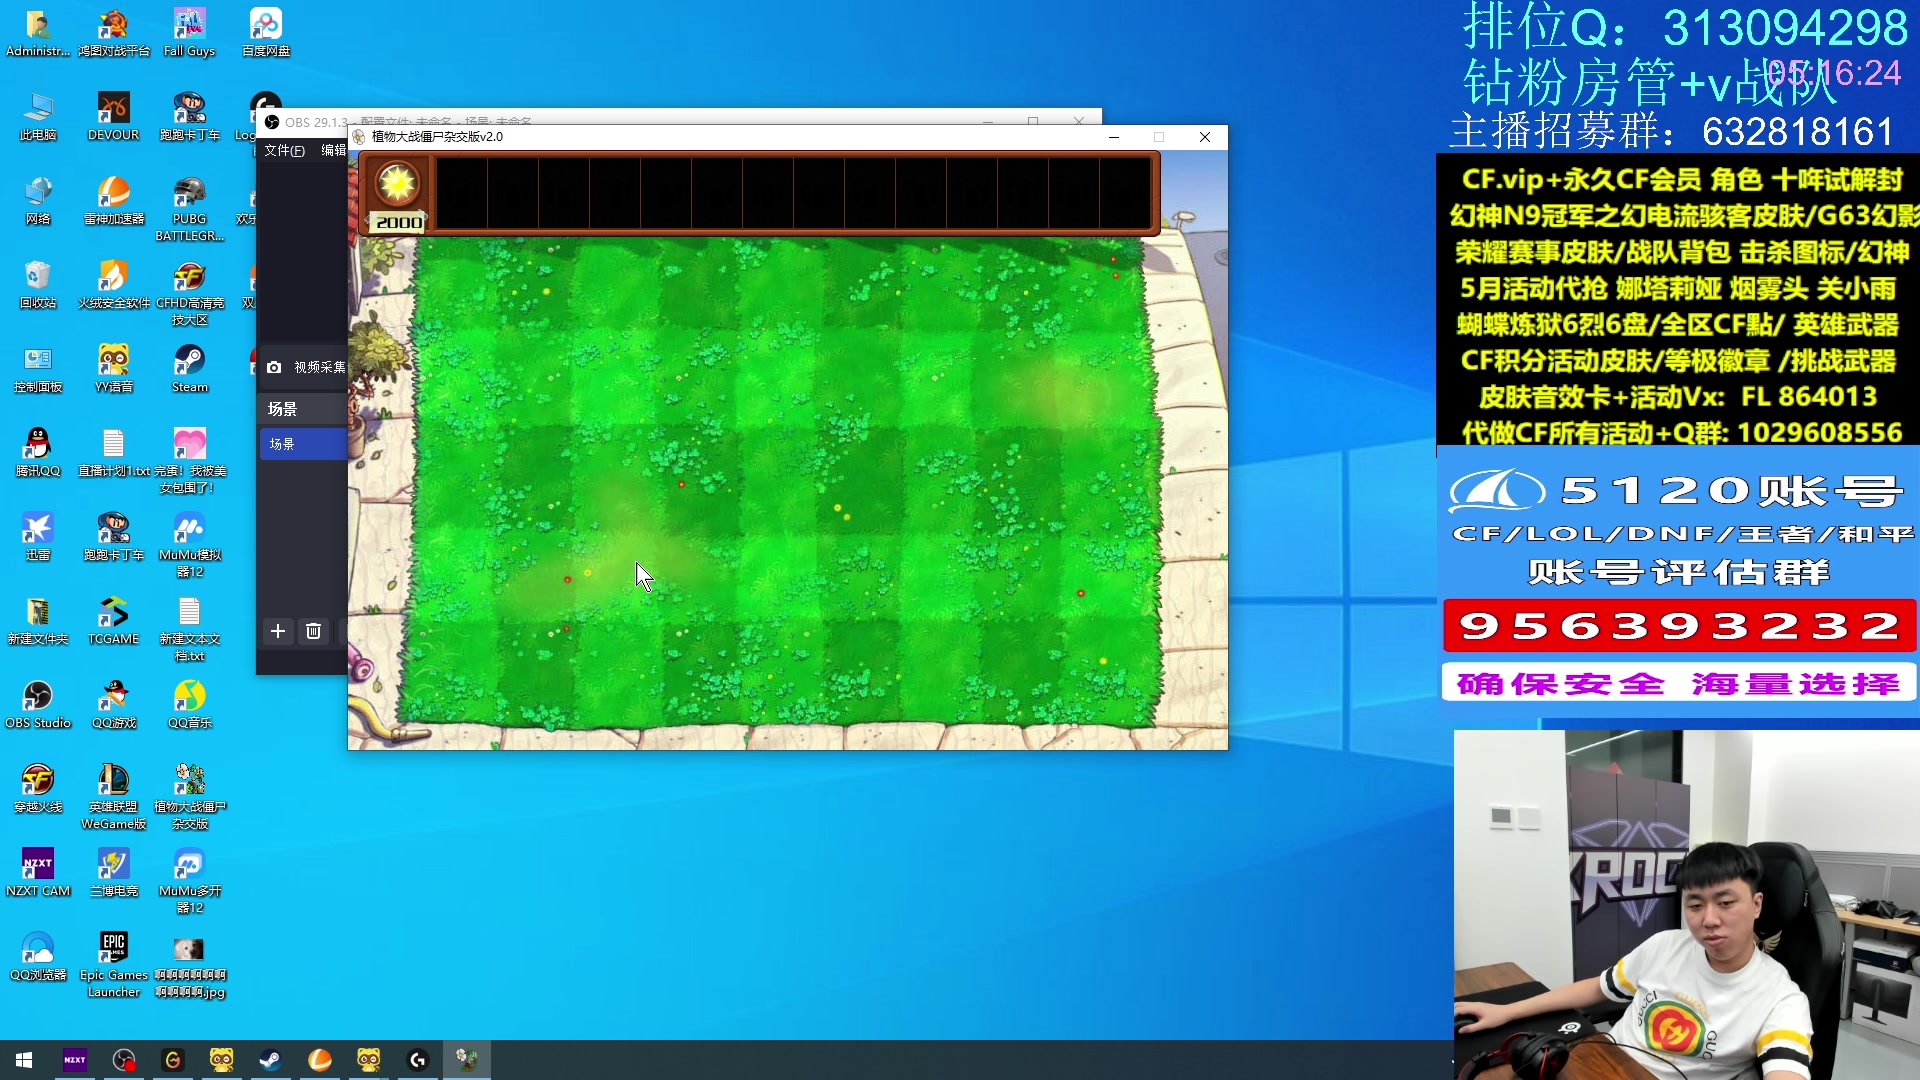Open the Fall Guys desktop shortcut
This screenshot has height=1080, width=1920.
click(x=189, y=33)
